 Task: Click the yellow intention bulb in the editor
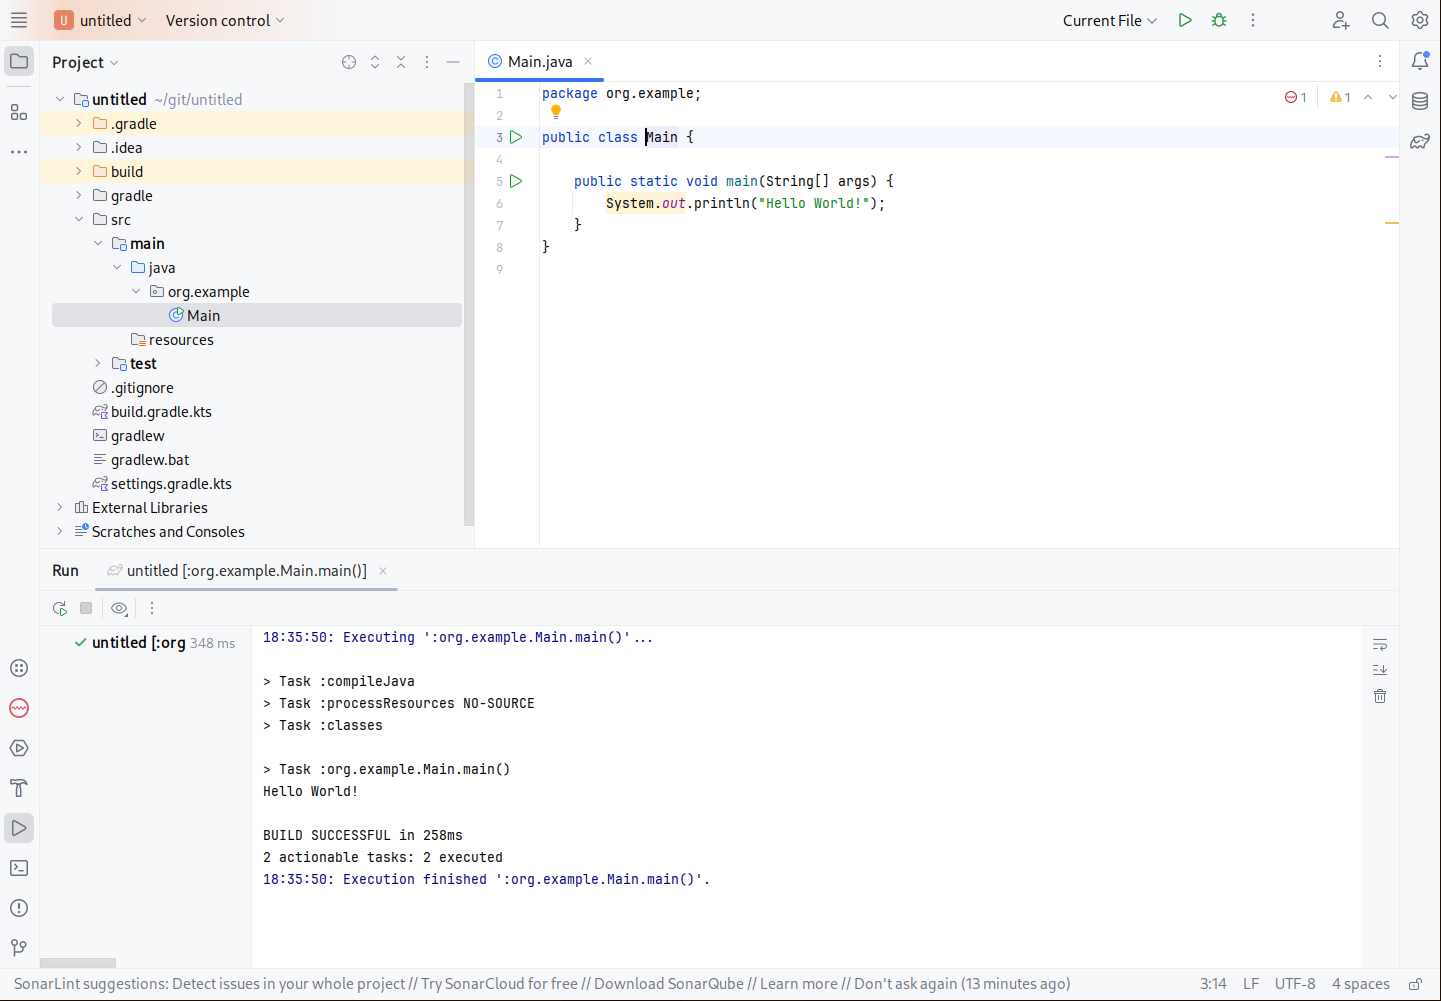coord(556,113)
